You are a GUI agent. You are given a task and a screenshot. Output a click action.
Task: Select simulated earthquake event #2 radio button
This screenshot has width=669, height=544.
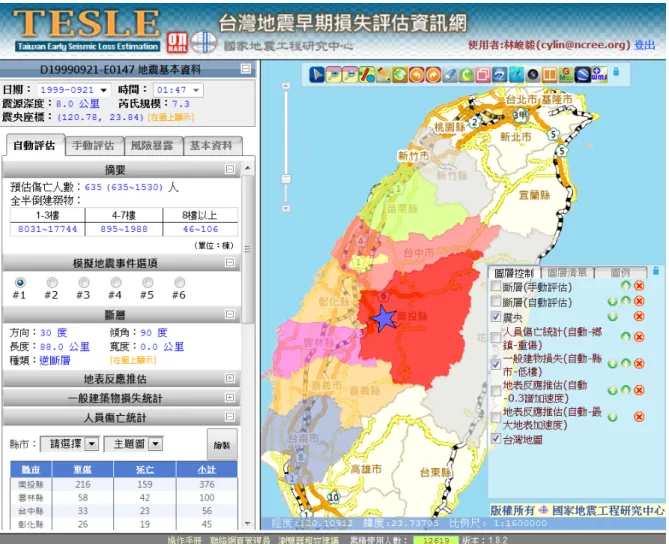52,282
